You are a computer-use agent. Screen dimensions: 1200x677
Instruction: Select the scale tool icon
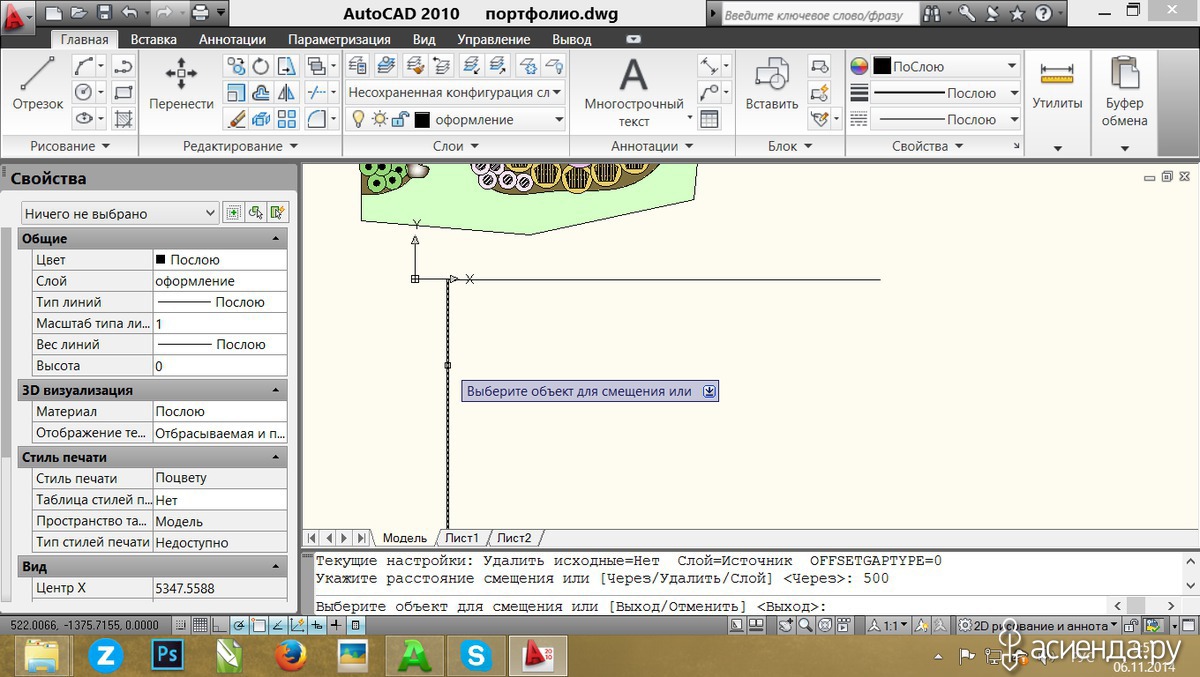(236, 93)
